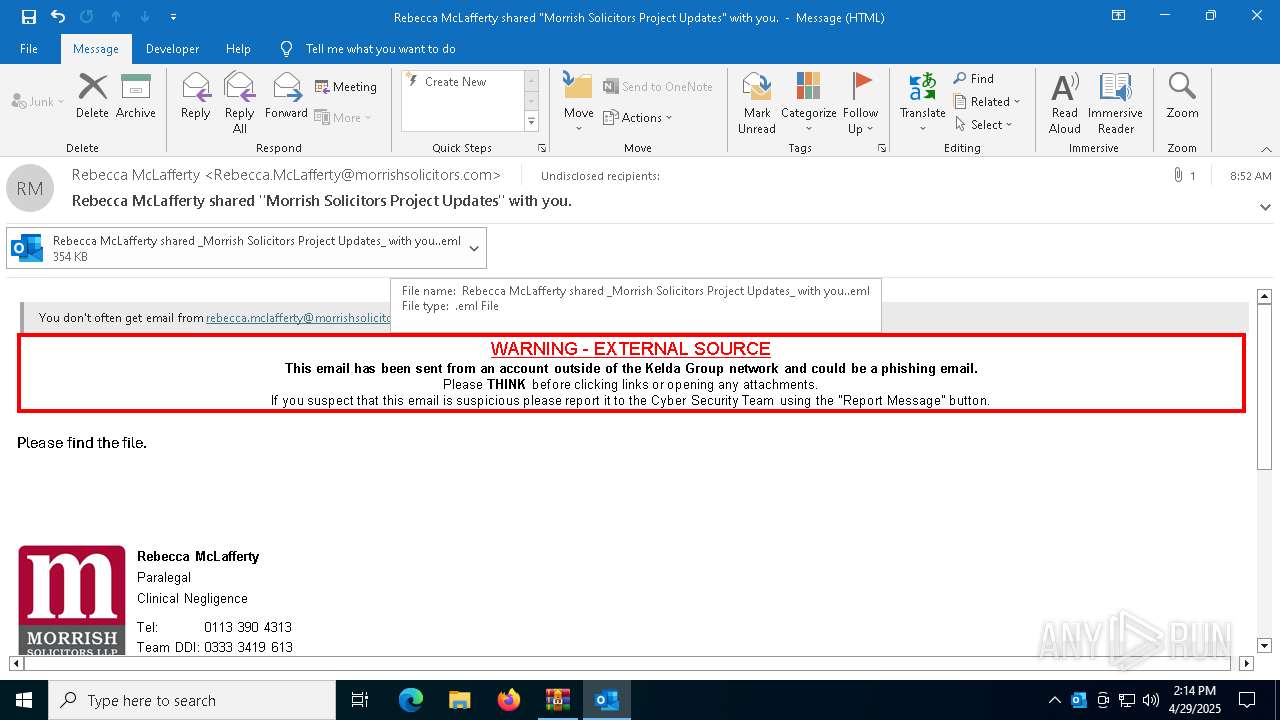Screen dimensions: 1280x720
Task: Delete this email message
Action: 92,96
